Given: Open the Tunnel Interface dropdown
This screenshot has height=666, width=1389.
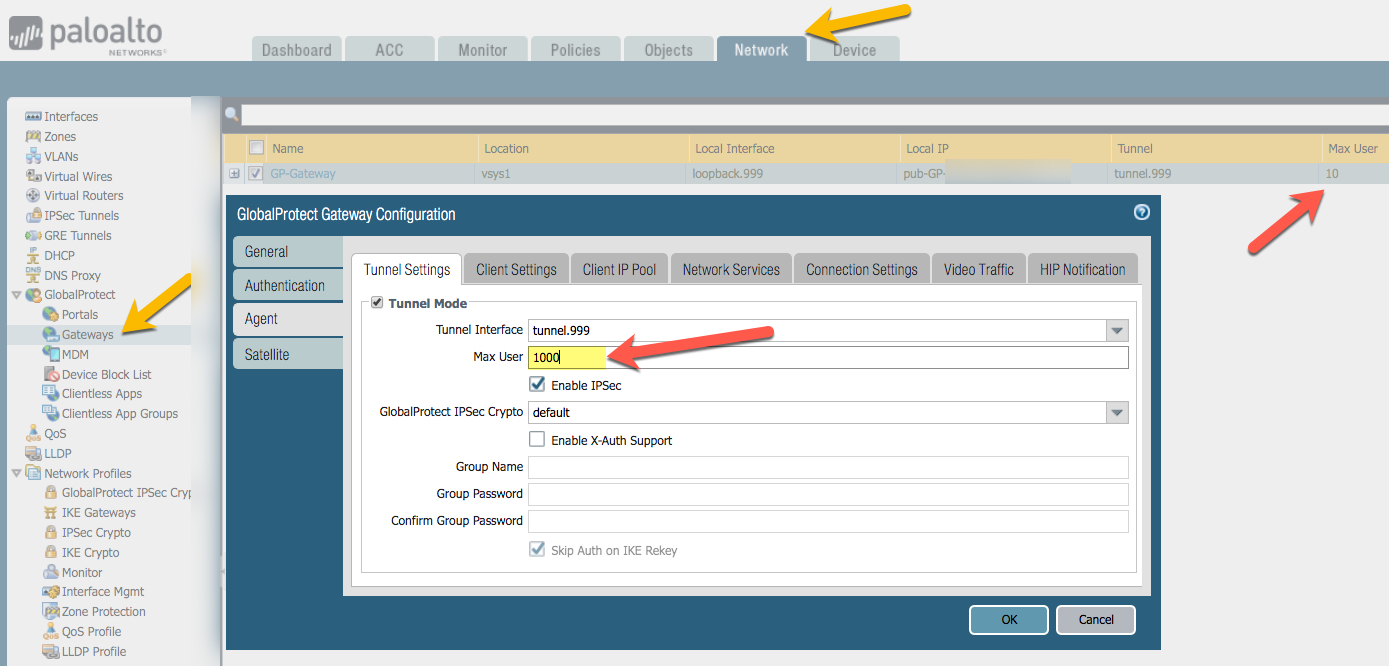Looking at the screenshot, I should click(x=1117, y=330).
